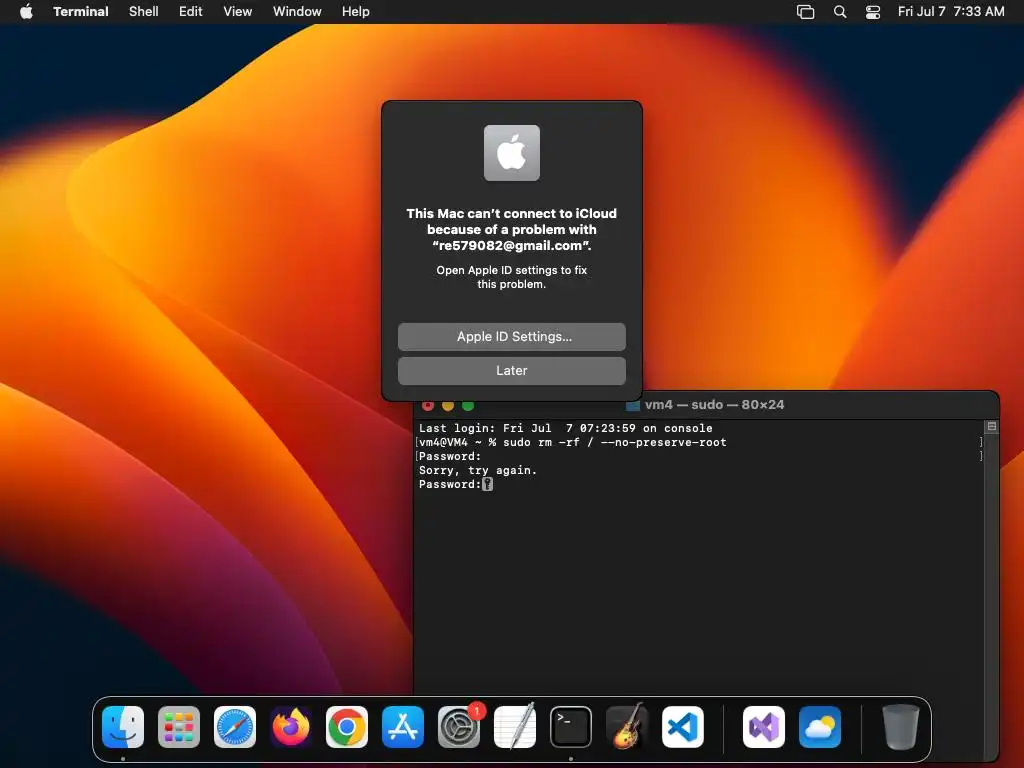This screenshot has height=768, width=1024.
Task: Click the Password prompt cursor in Terminal
Action: (x=487, y=485)
